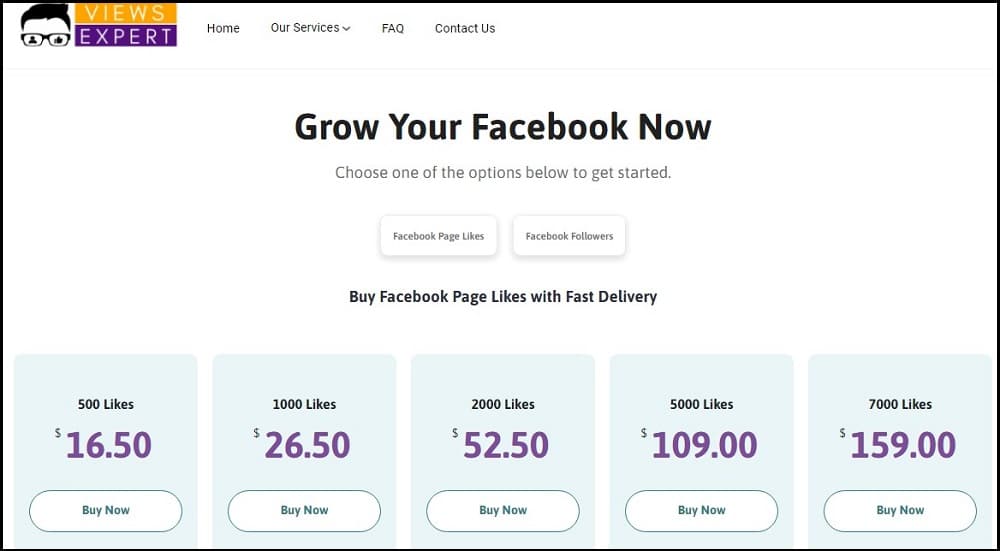1000x551 pixels.
Task: Click the $109.00 price text
Action: (700, 444)
